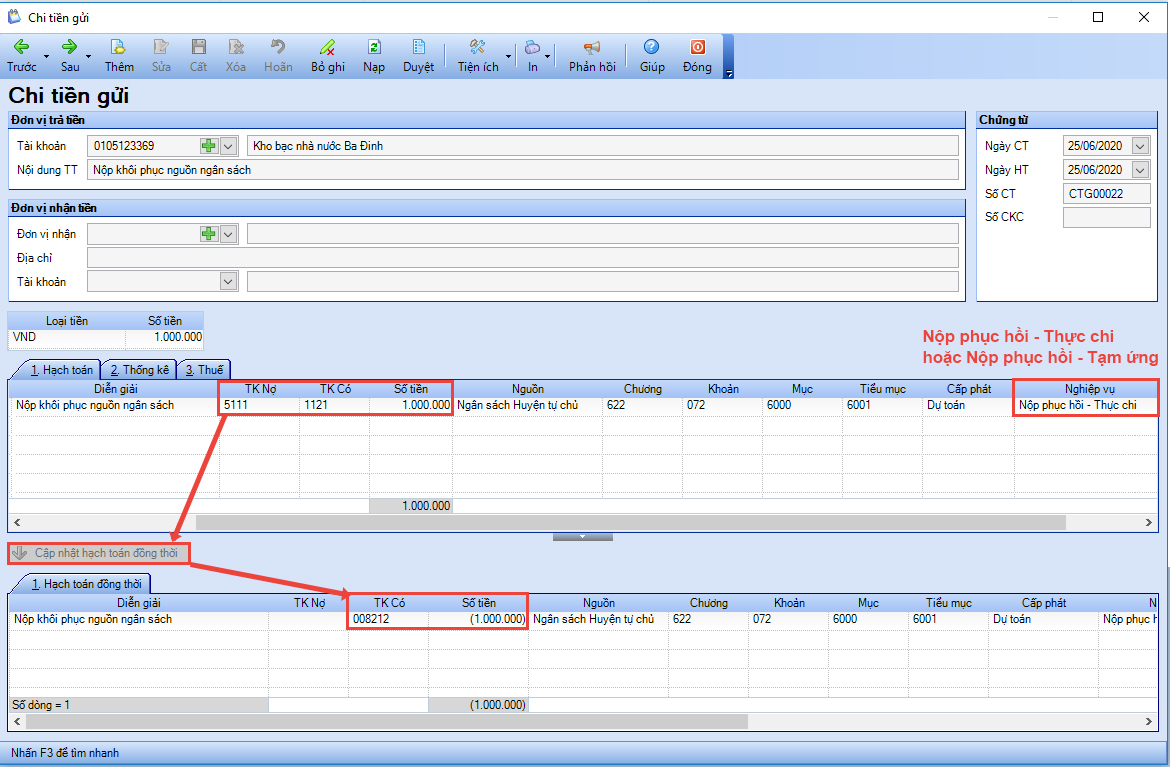This screenshot has width=1170, height=767.
Task: Select TK Có cell 1121
Action: pyautogui.click(x=334, y=405)
